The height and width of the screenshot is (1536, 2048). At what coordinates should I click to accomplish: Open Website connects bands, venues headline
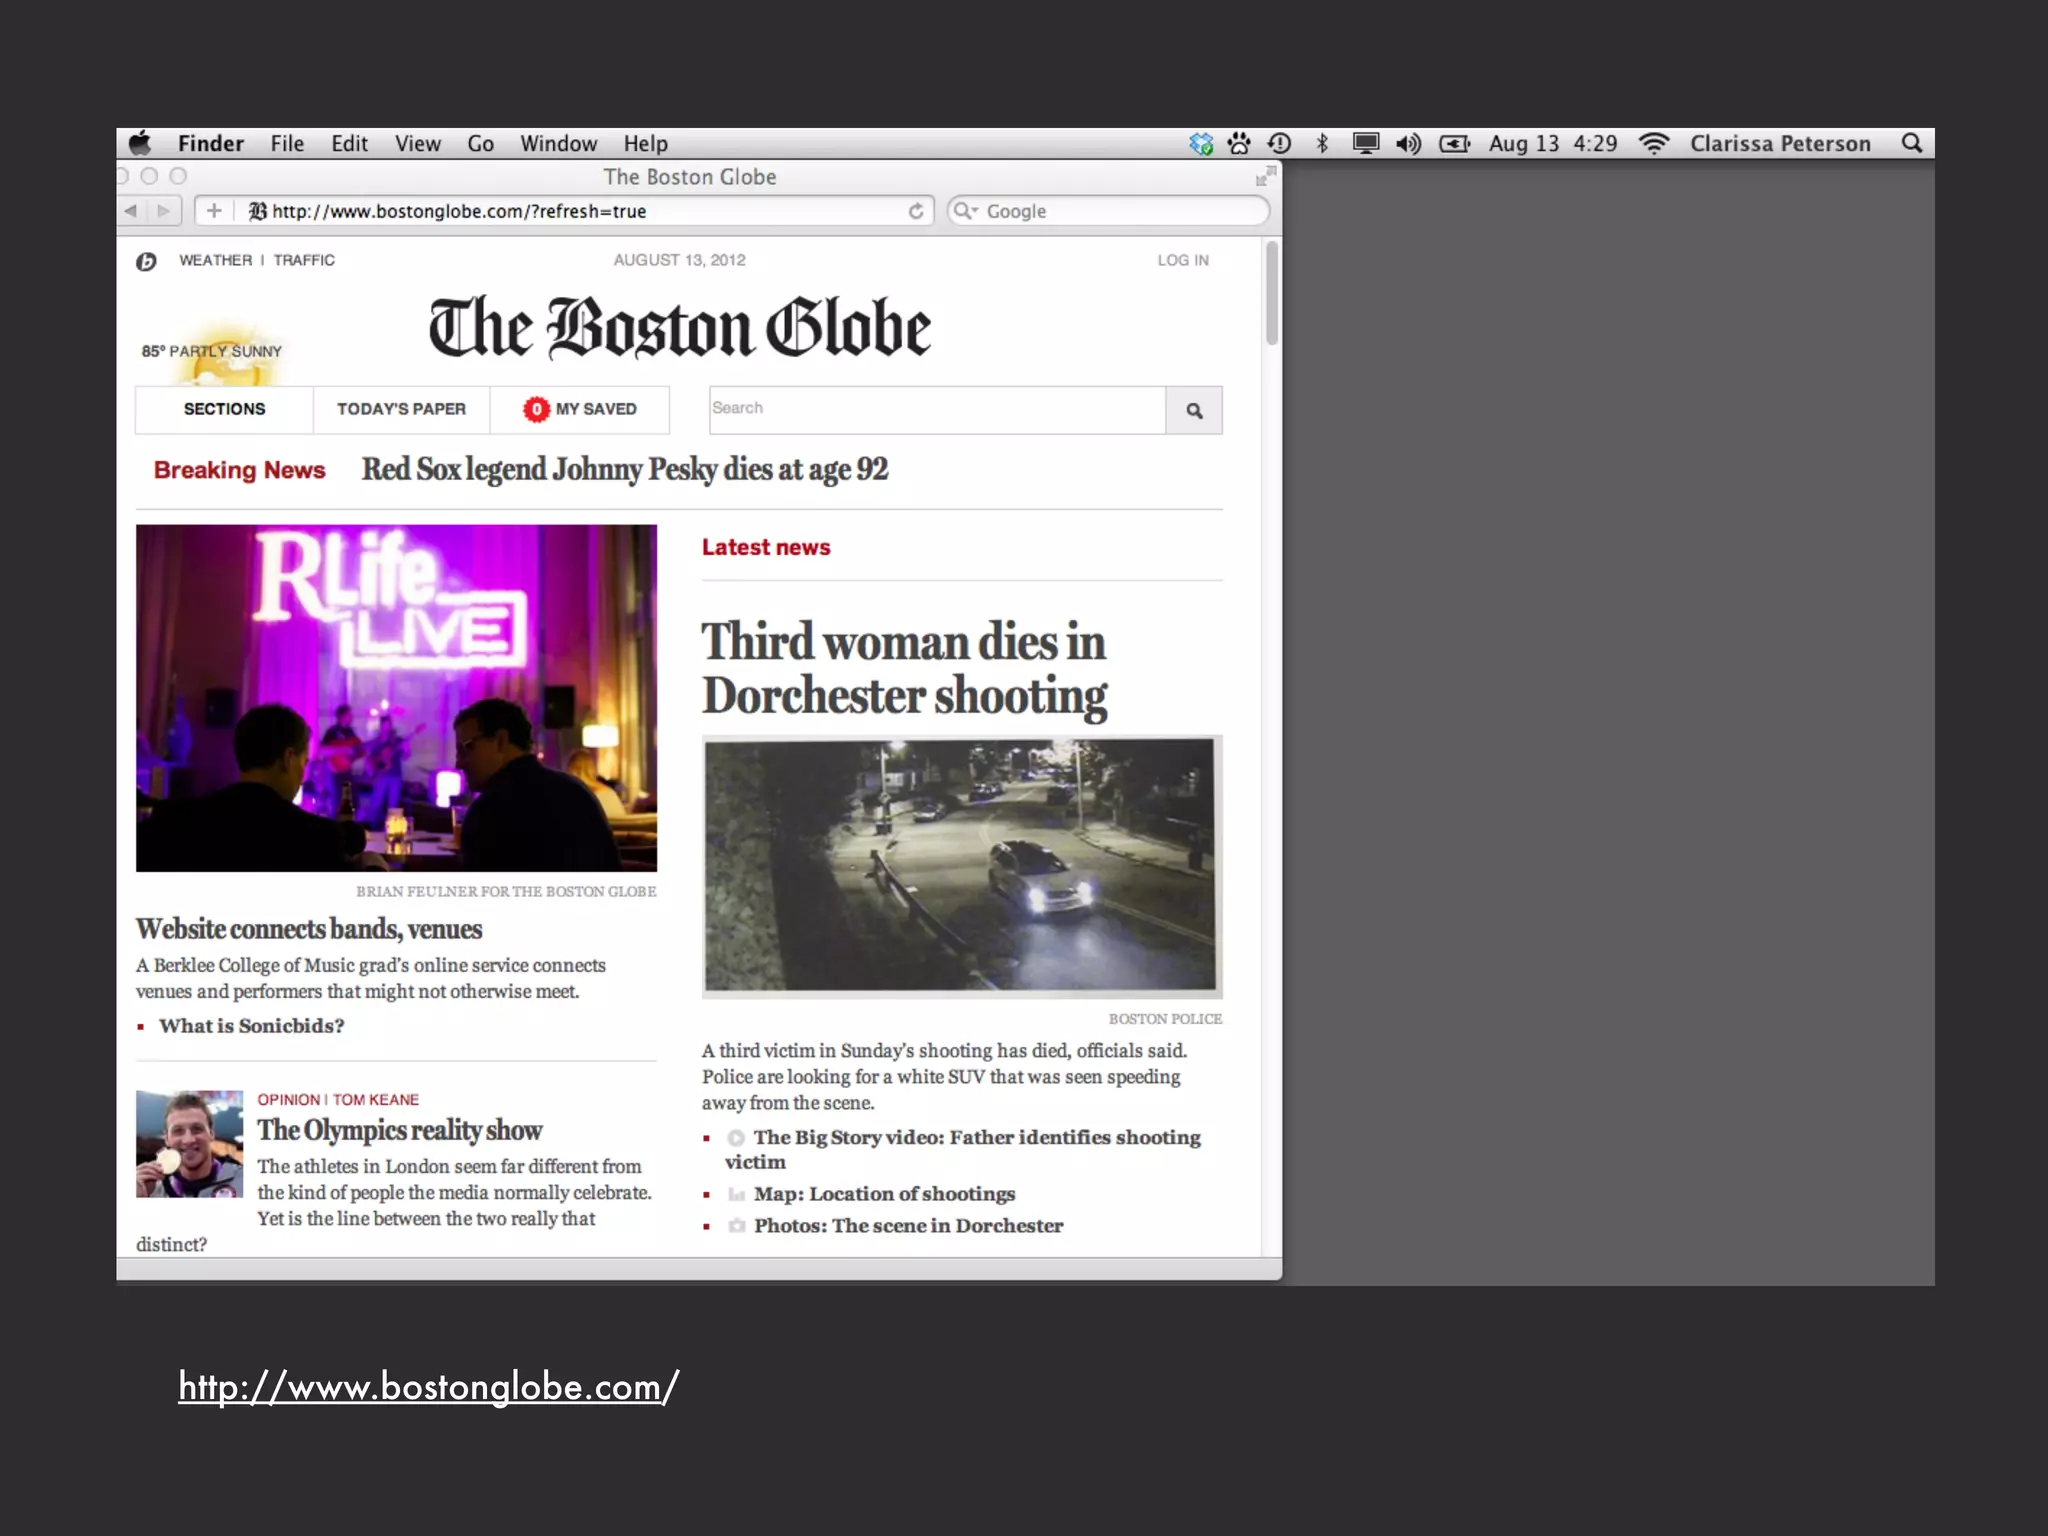[309, 929]
